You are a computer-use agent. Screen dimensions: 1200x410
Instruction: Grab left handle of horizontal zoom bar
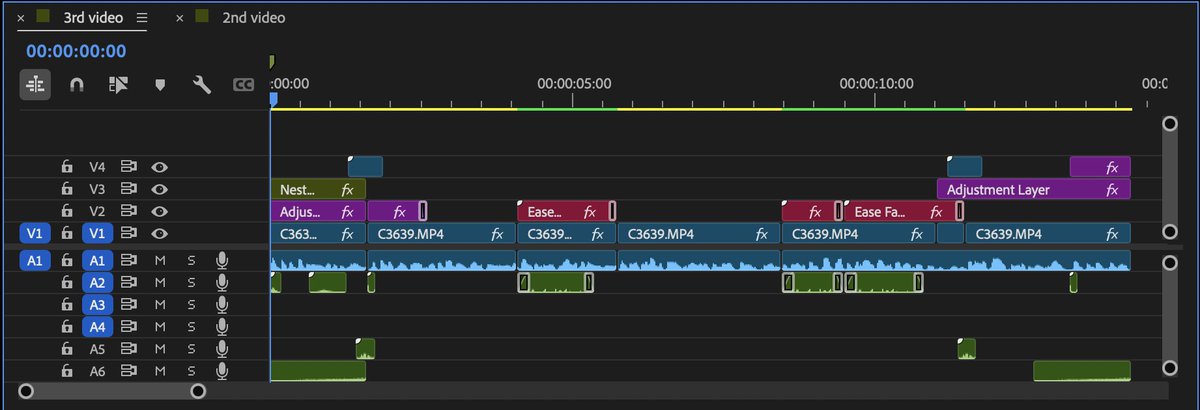[x=27, y=390]
